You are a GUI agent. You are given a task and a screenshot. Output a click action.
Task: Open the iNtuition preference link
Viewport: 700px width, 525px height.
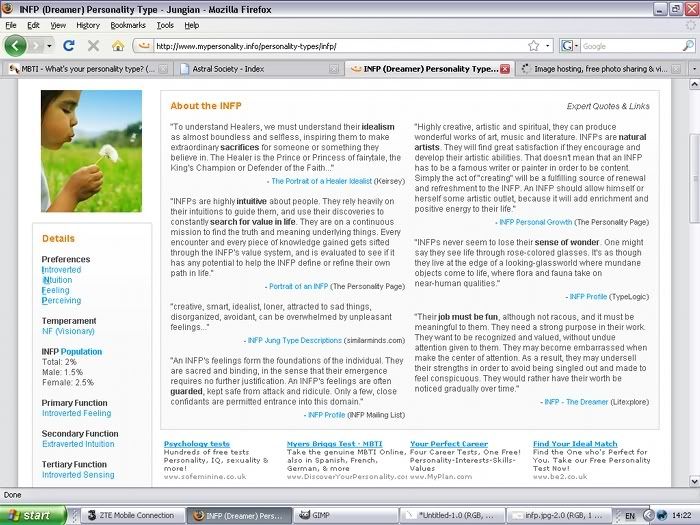[57, 280]
